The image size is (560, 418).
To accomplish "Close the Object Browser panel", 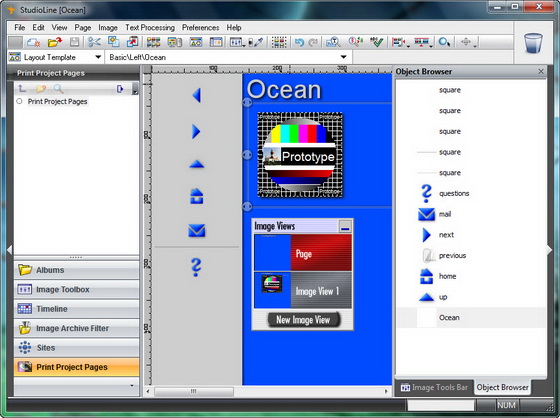I will tap(541, 71).
